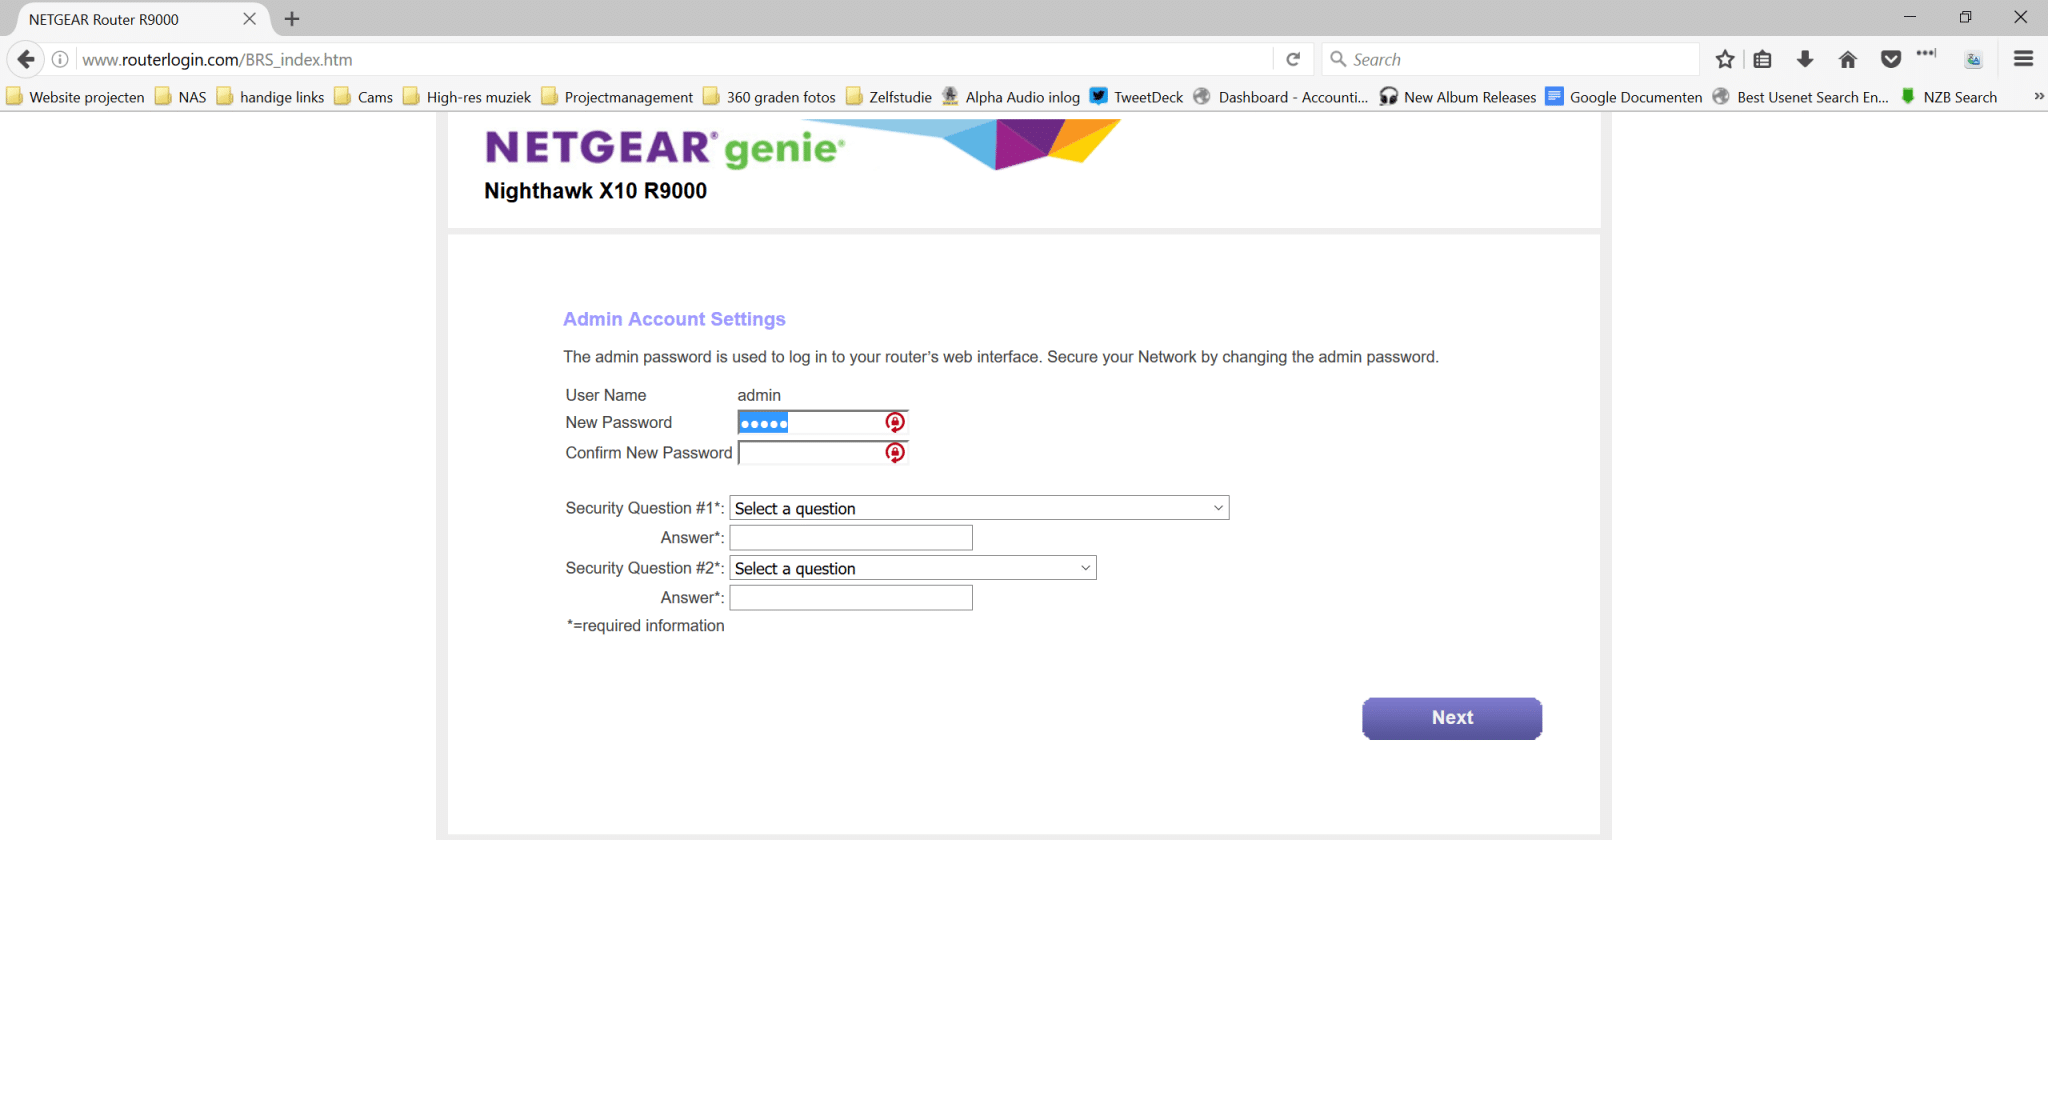Image resolution: width=2048 pixels, height=1104 pixels.
Task: Open the Google Documenten bookmark
Action: tap(1624, 96)
